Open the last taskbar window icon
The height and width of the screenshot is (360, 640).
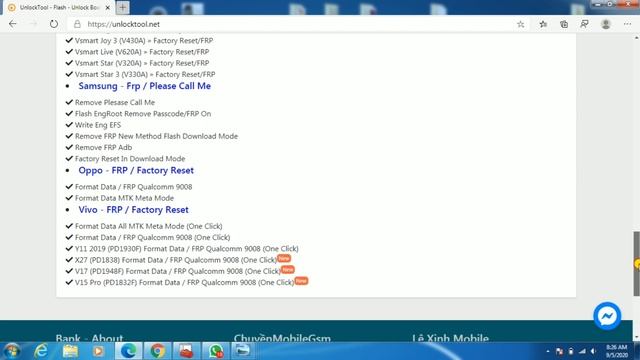(x=243, y=351)
